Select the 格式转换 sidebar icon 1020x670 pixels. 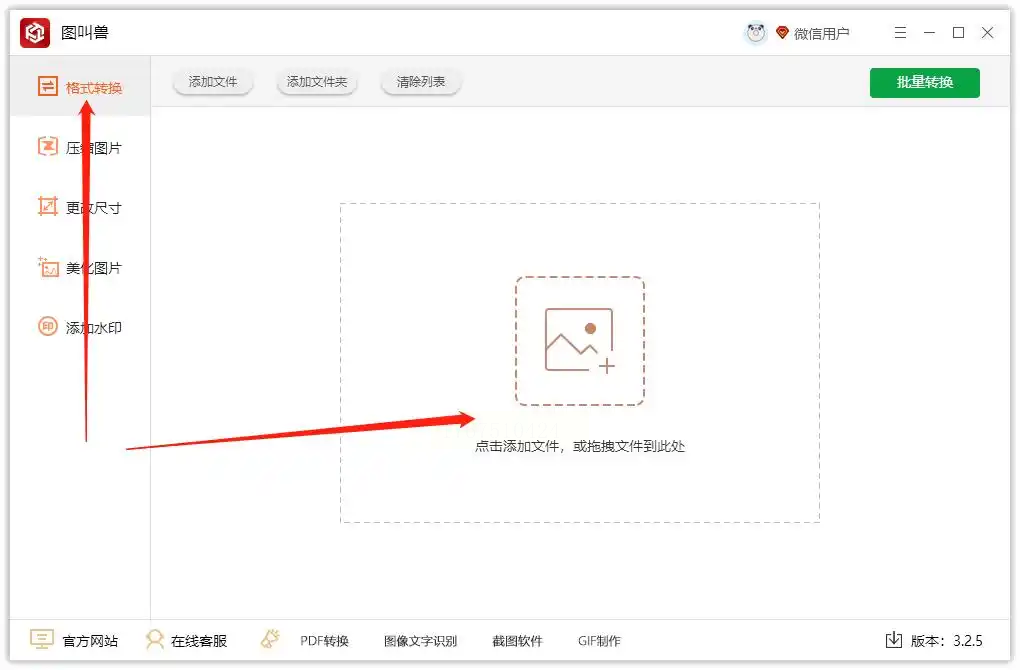[47, 86]
